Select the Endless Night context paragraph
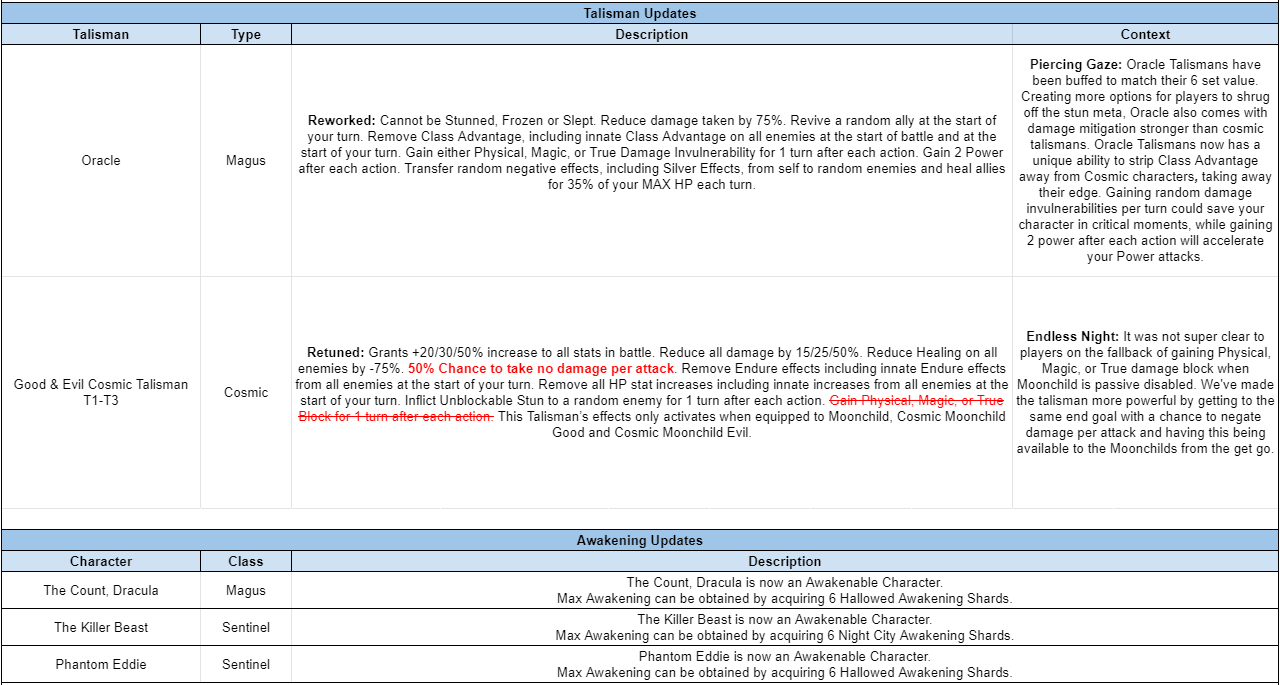The height and width of the screenshot is (685, 1280). coord(1145,392)
